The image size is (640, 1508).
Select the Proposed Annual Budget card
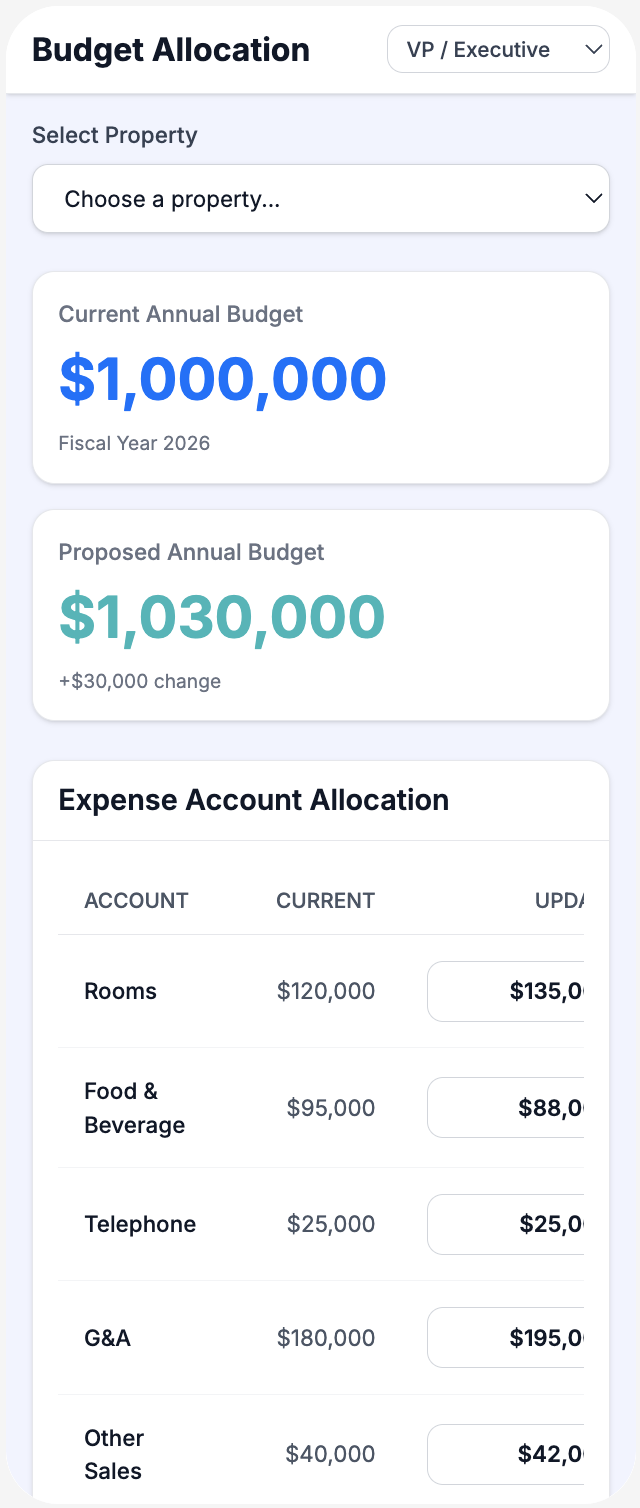click(x=320, y=615)
